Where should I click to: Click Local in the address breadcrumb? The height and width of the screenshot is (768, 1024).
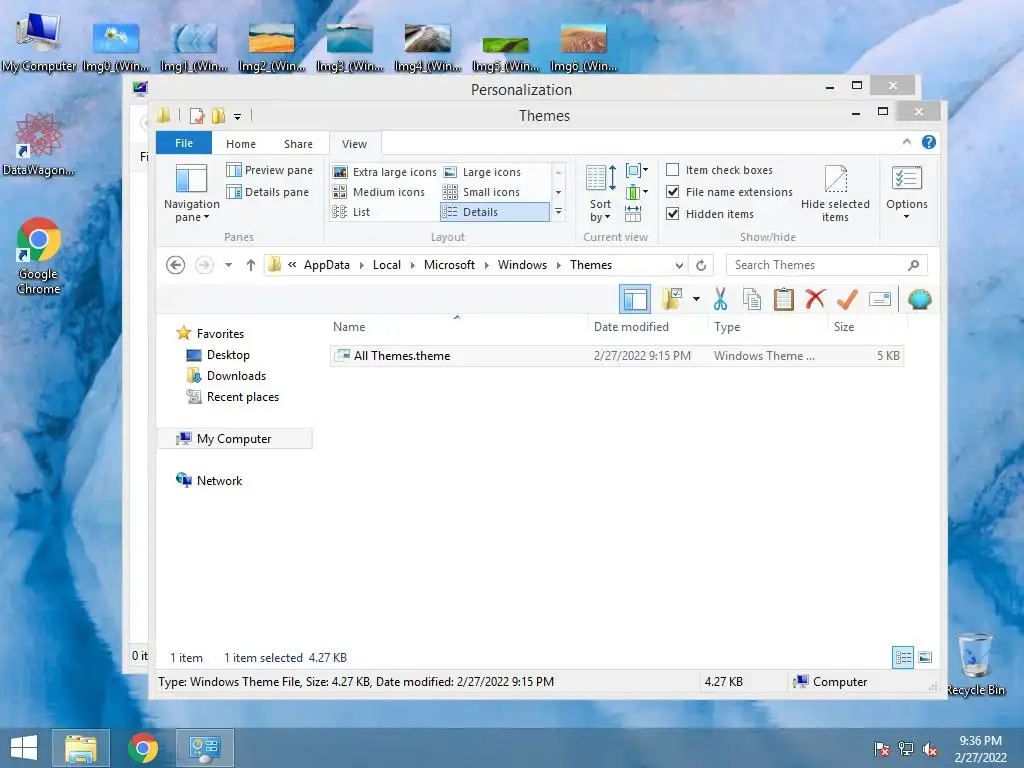coord(387,264)
